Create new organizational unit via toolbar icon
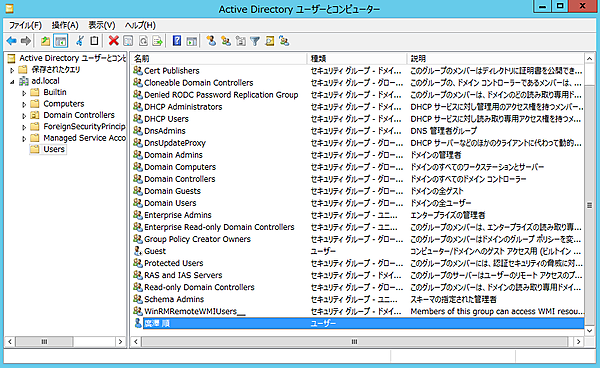 (241, 41)
